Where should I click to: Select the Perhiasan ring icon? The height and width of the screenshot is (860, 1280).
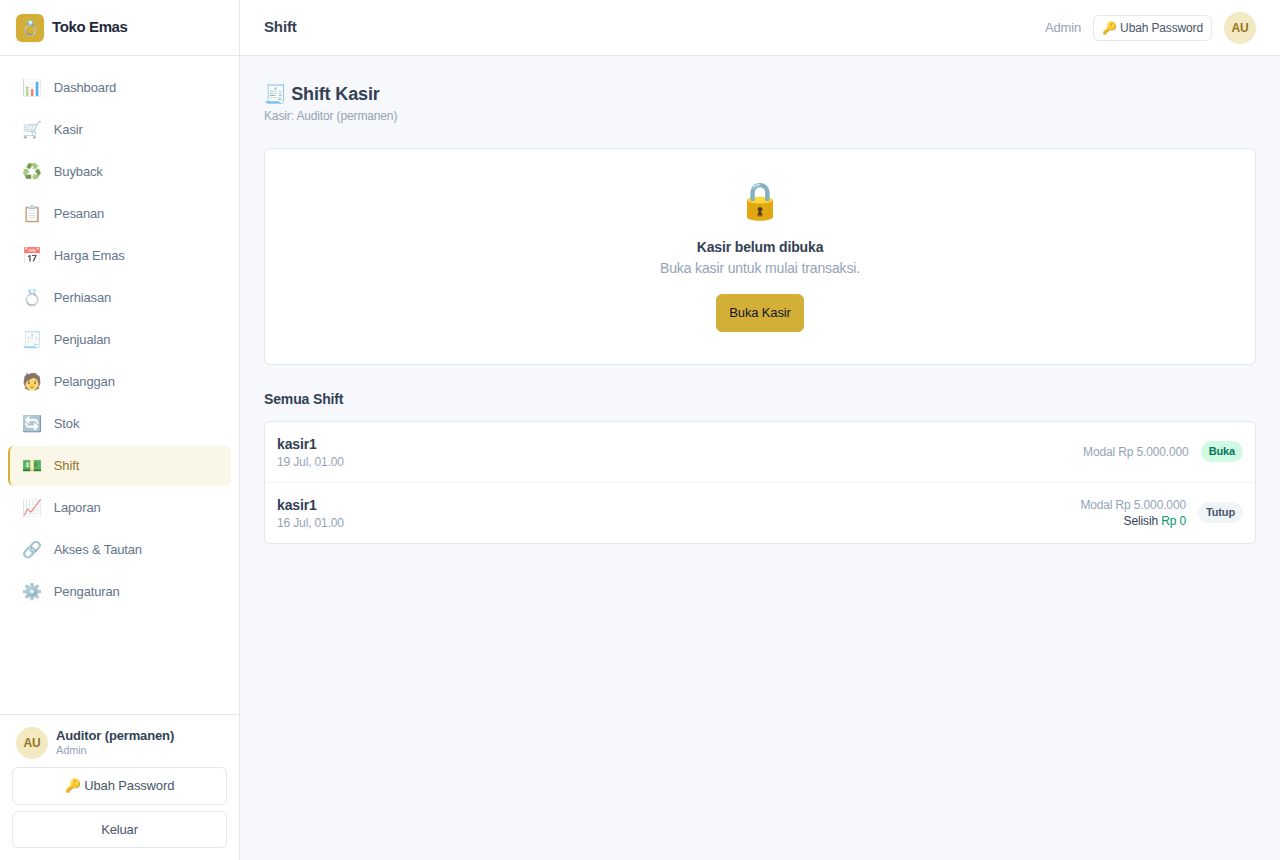point(32,298)
